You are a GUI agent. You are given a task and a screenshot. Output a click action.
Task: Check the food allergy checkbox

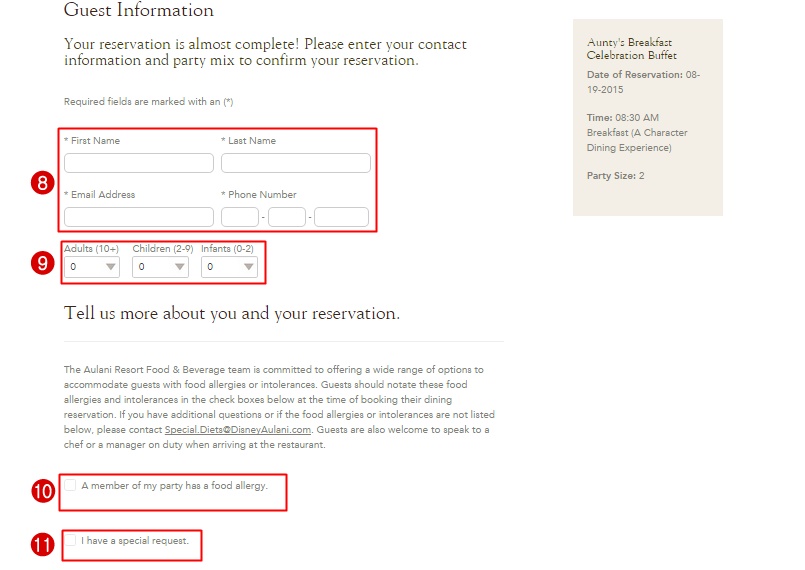70,485
